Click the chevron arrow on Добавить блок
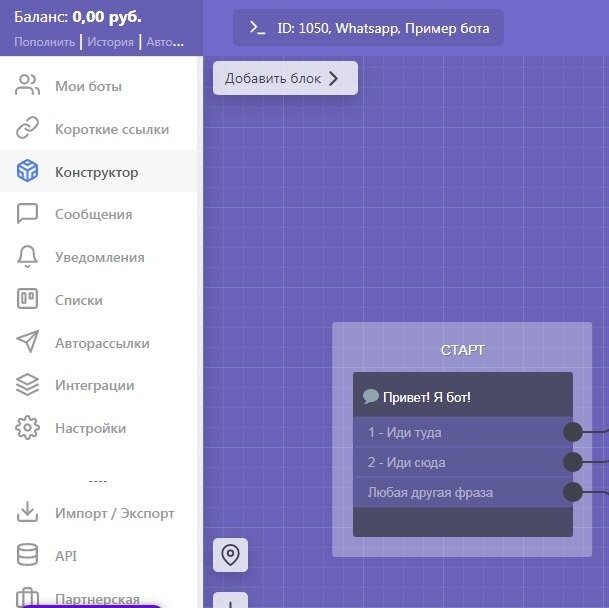This screenshot has width=609, height=608. click(333, 78)
